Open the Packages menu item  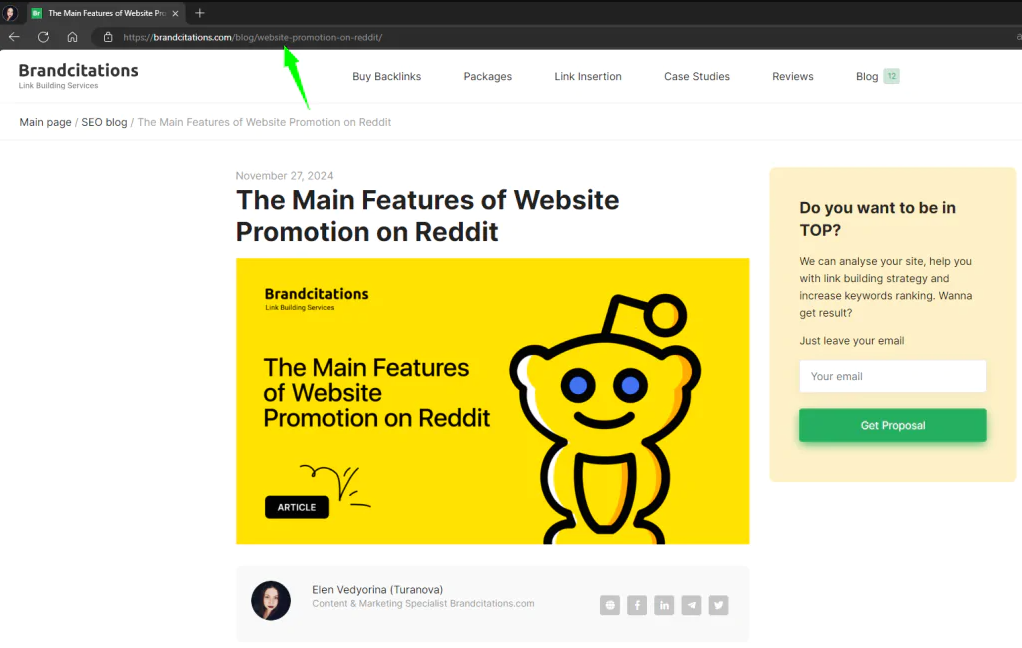pyautogui.click(x=488, y=76)
